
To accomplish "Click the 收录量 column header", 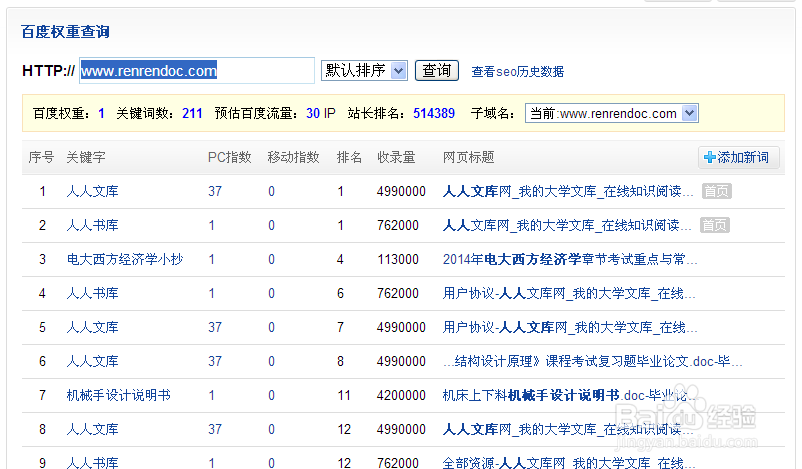I will pos(396,157).
